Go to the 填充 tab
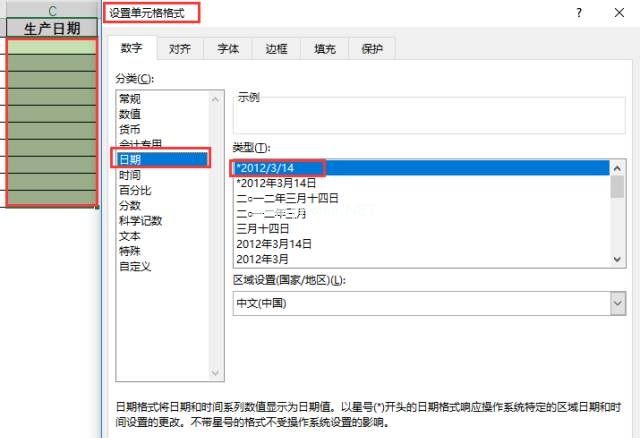The width and height of the screenshot is (640, 438). (325, 48)
